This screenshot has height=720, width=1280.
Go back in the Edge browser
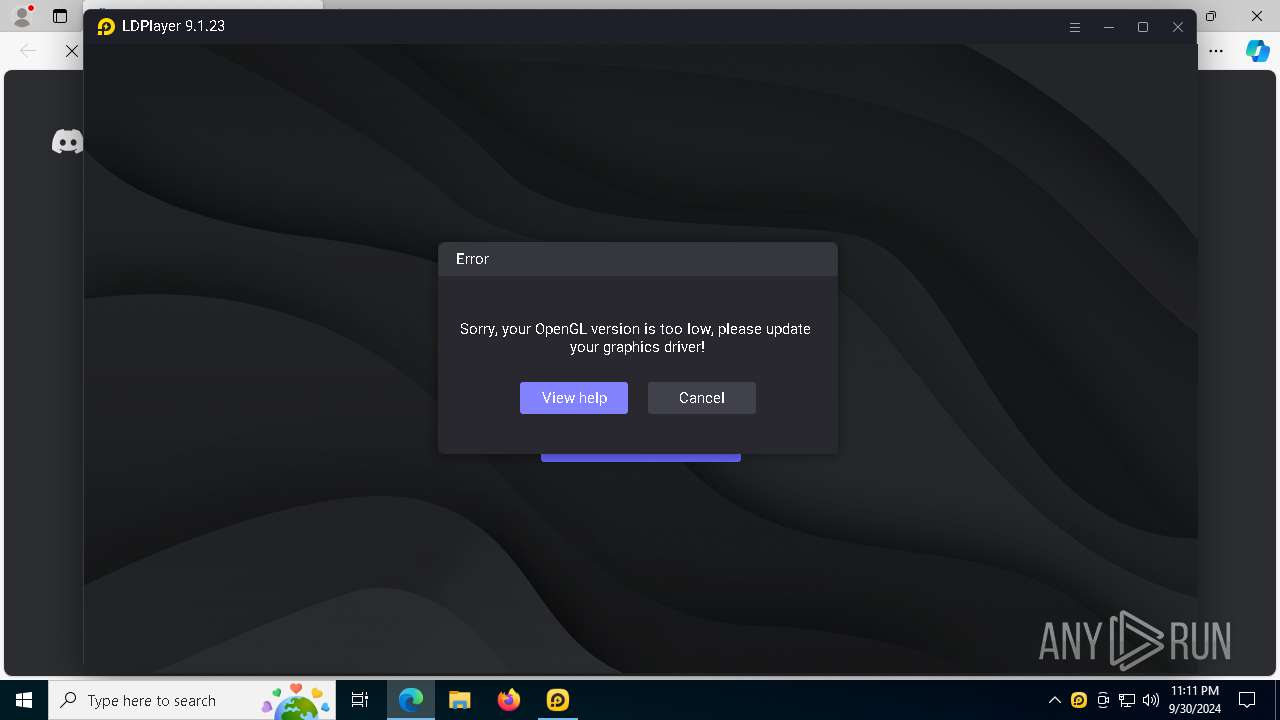[x=28, y=50]
